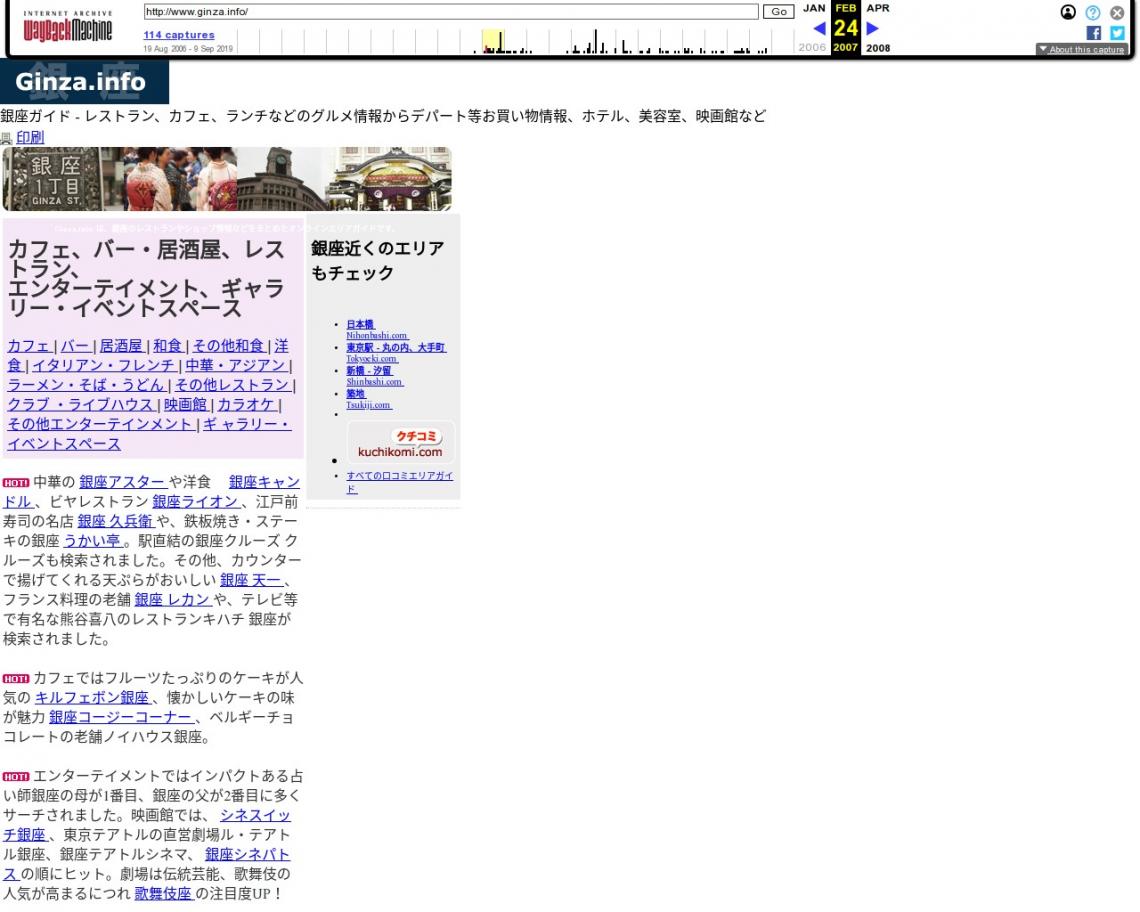Open the kuchikomi.com logo banner

click(x=401, y=442)
